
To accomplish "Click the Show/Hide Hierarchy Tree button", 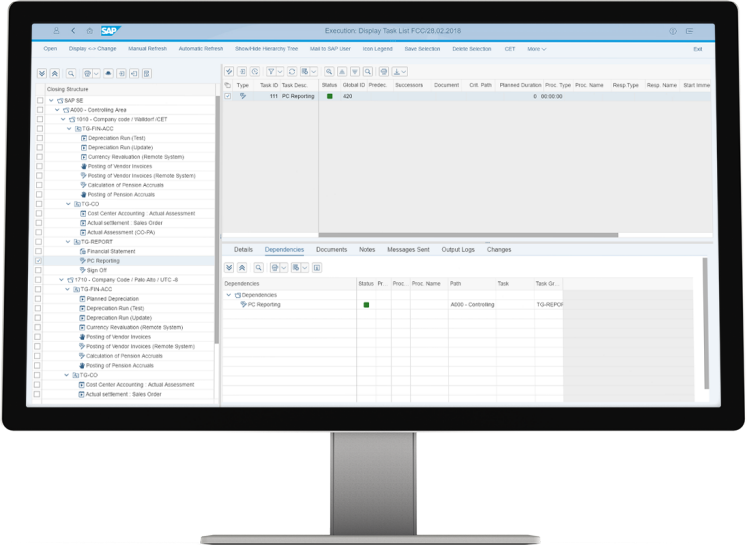I will (266, 48).
